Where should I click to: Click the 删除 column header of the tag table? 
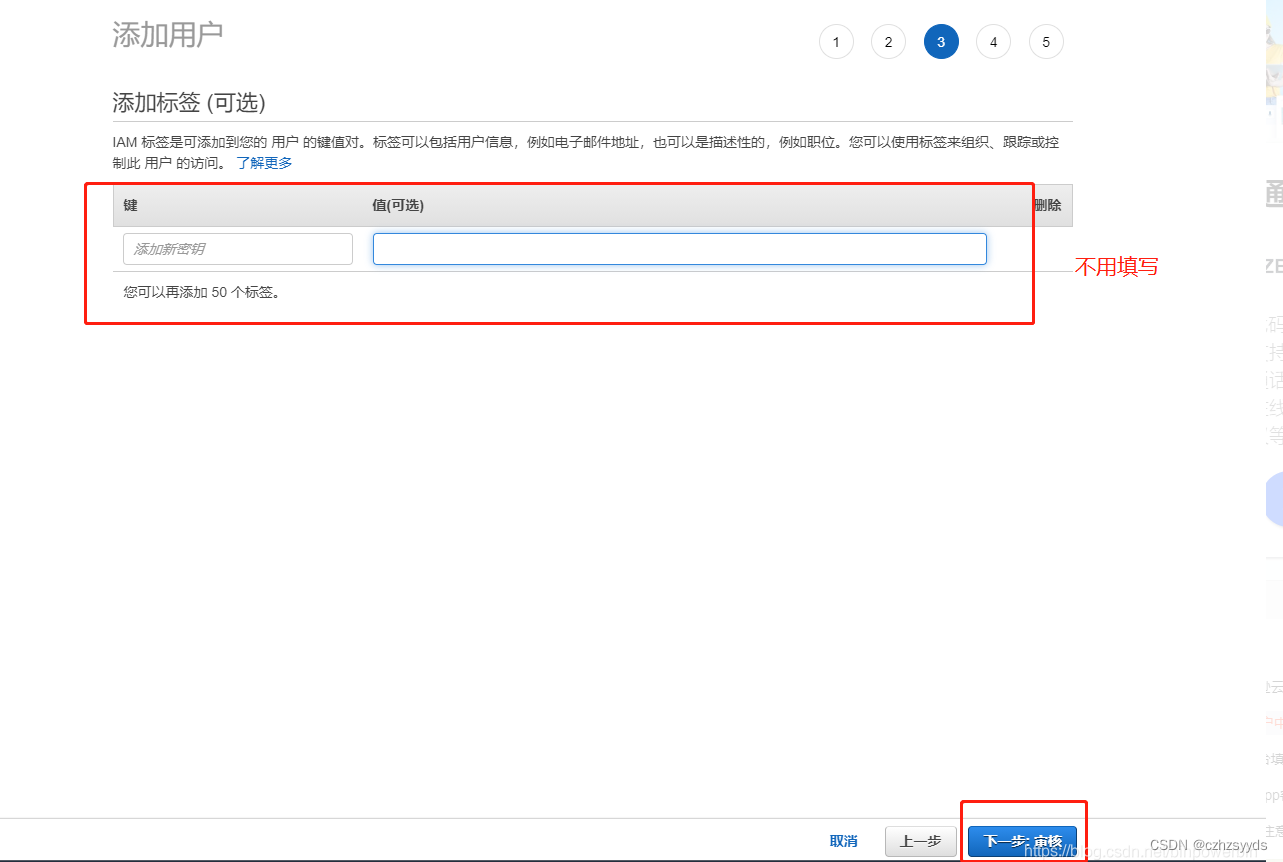pos(1047,205)
